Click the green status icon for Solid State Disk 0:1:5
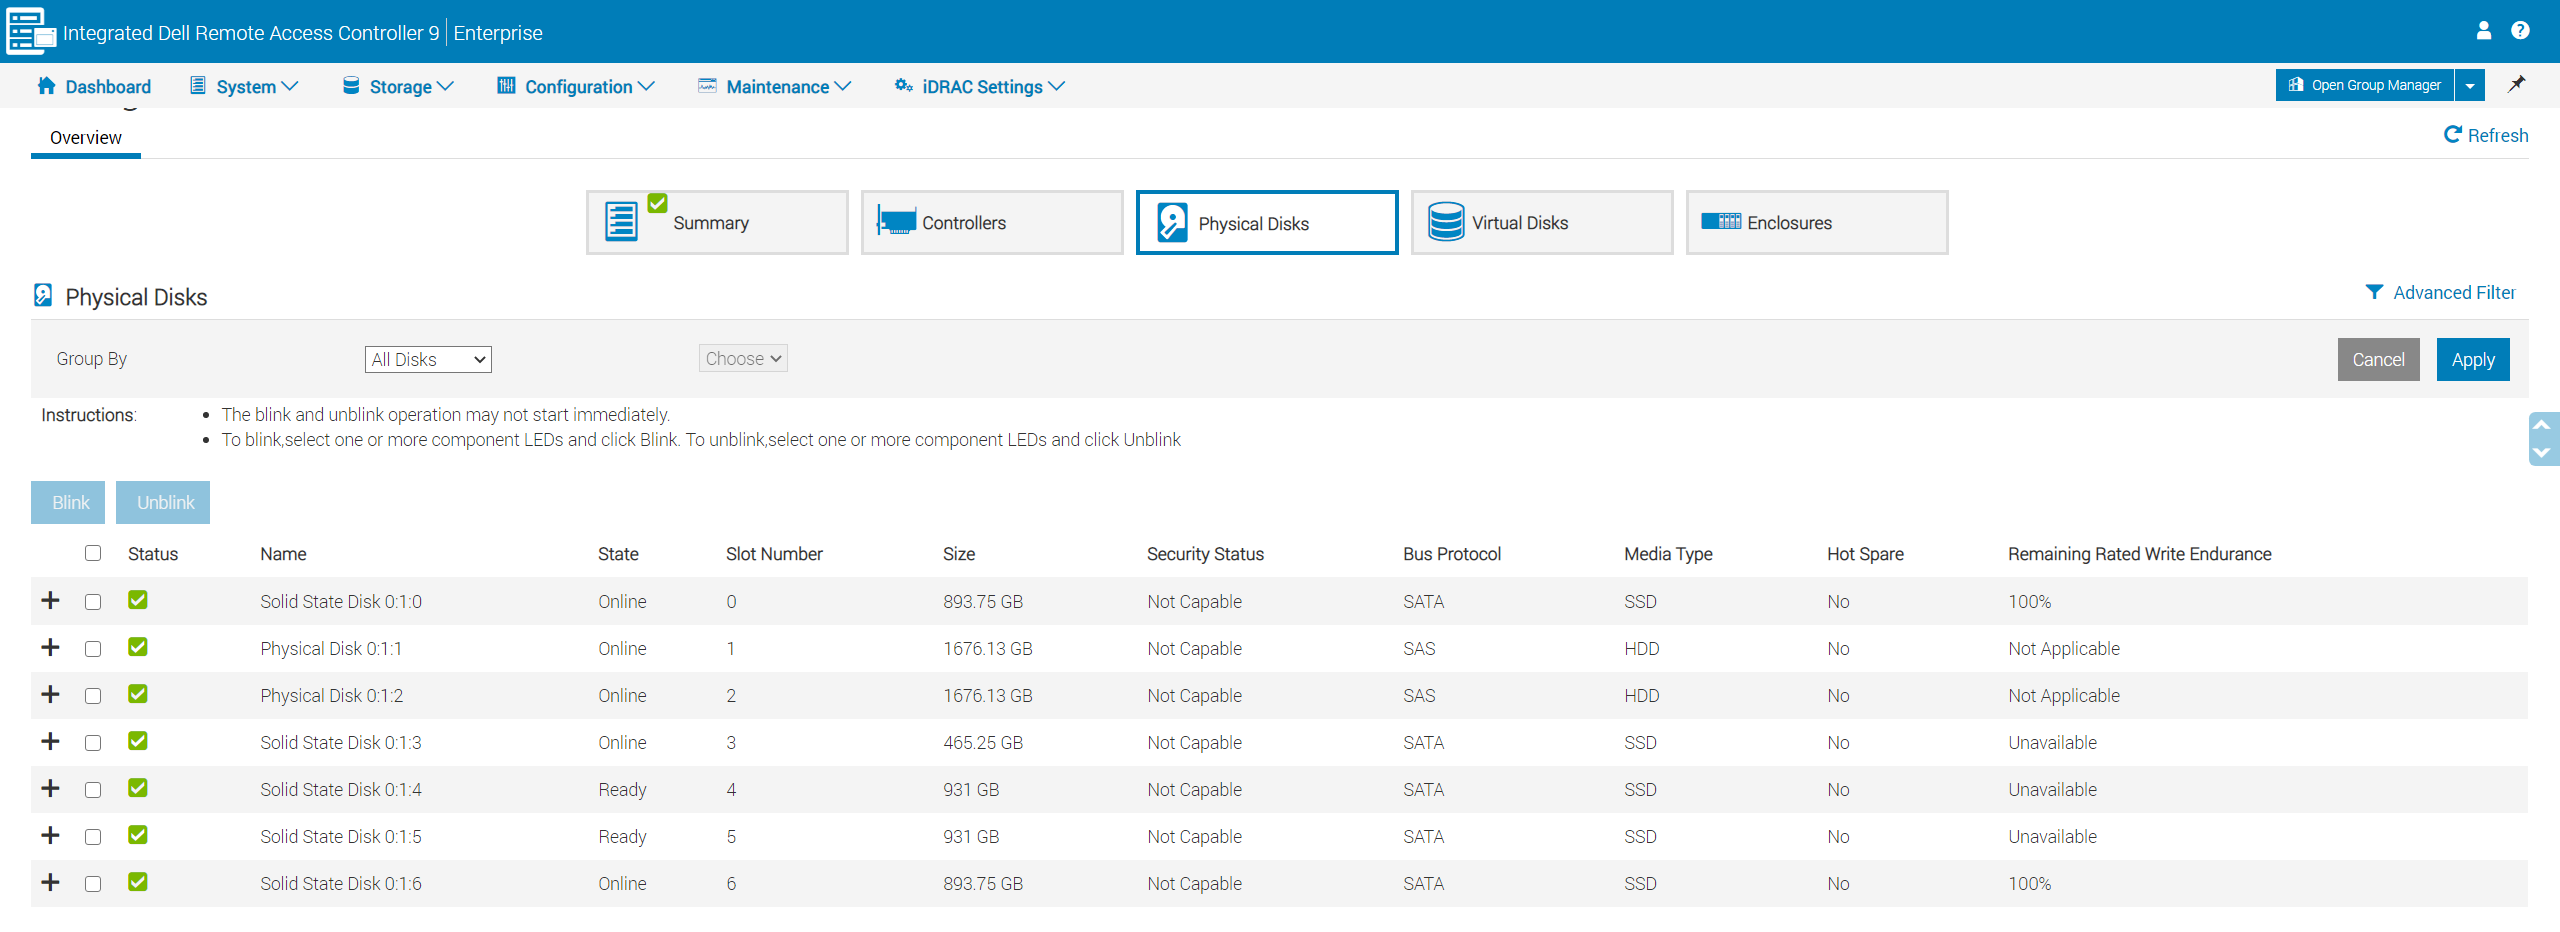The height and width of the screenshot is (932, 2560). click(x=138, y=835)
